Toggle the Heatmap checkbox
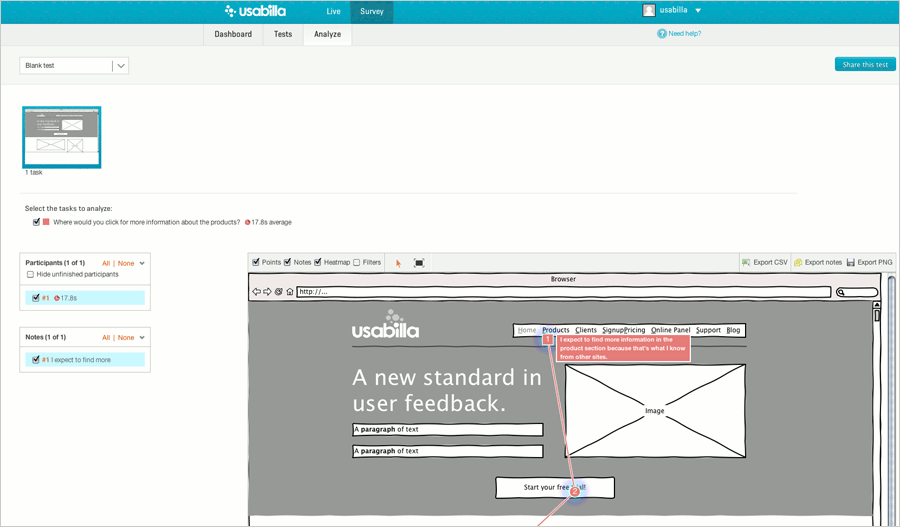The width and height of the screenshot is (900, 527). tap(318, 262)
